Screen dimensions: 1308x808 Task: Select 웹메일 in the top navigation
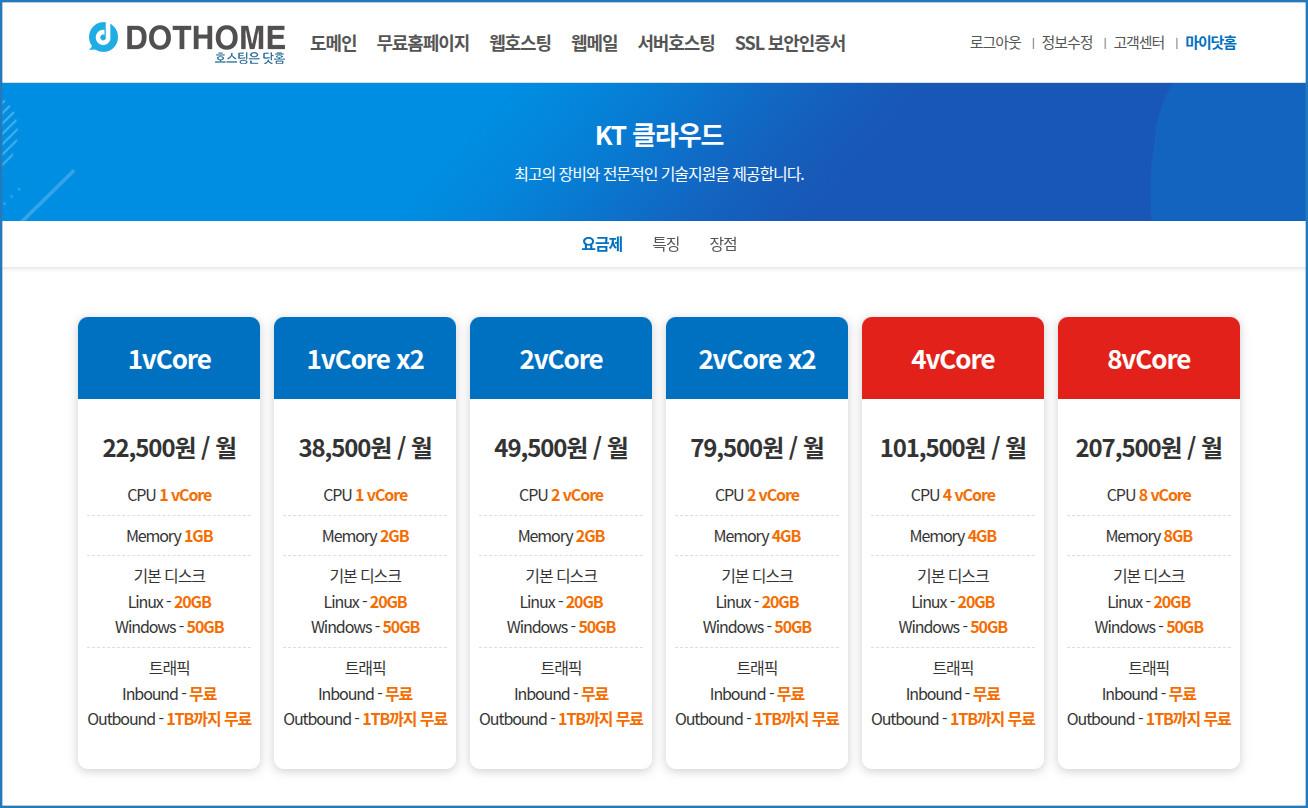594,43
